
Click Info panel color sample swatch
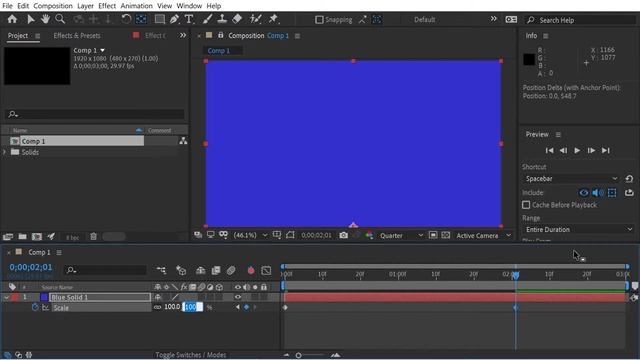[x=529, y=60]
